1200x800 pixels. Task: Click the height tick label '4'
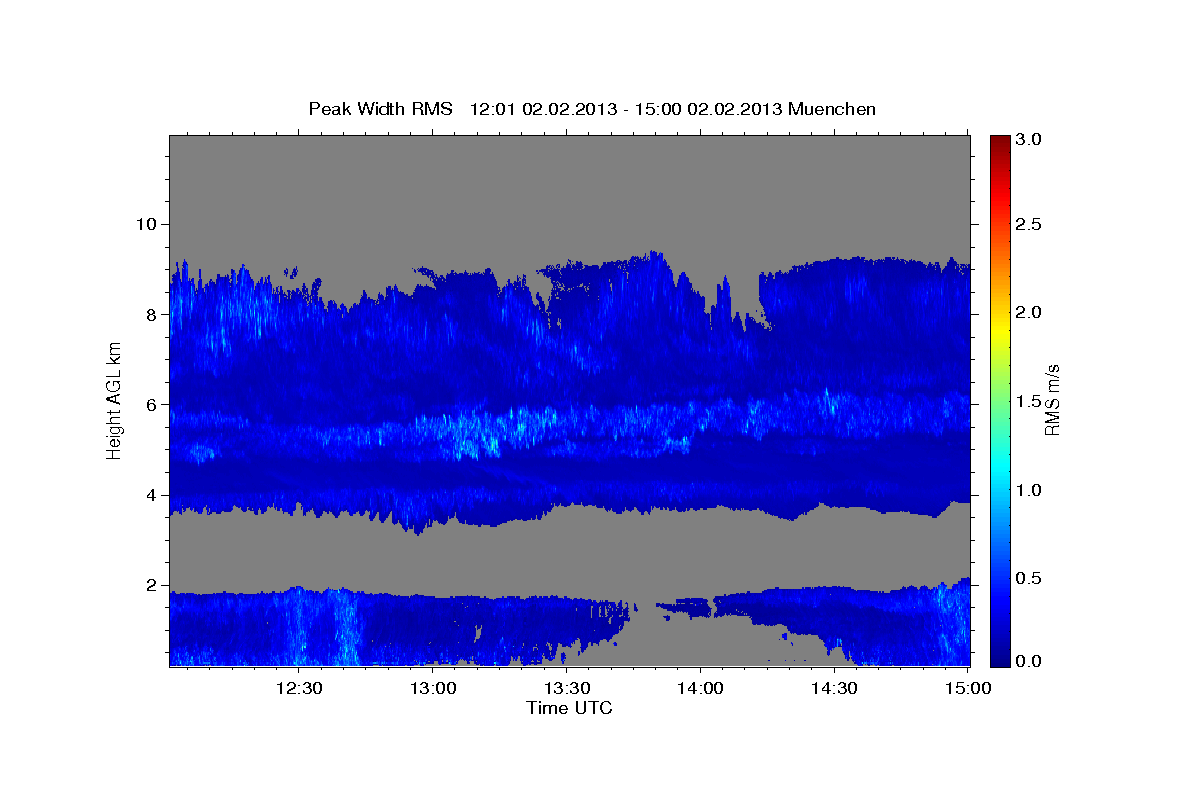pos(152,495)
